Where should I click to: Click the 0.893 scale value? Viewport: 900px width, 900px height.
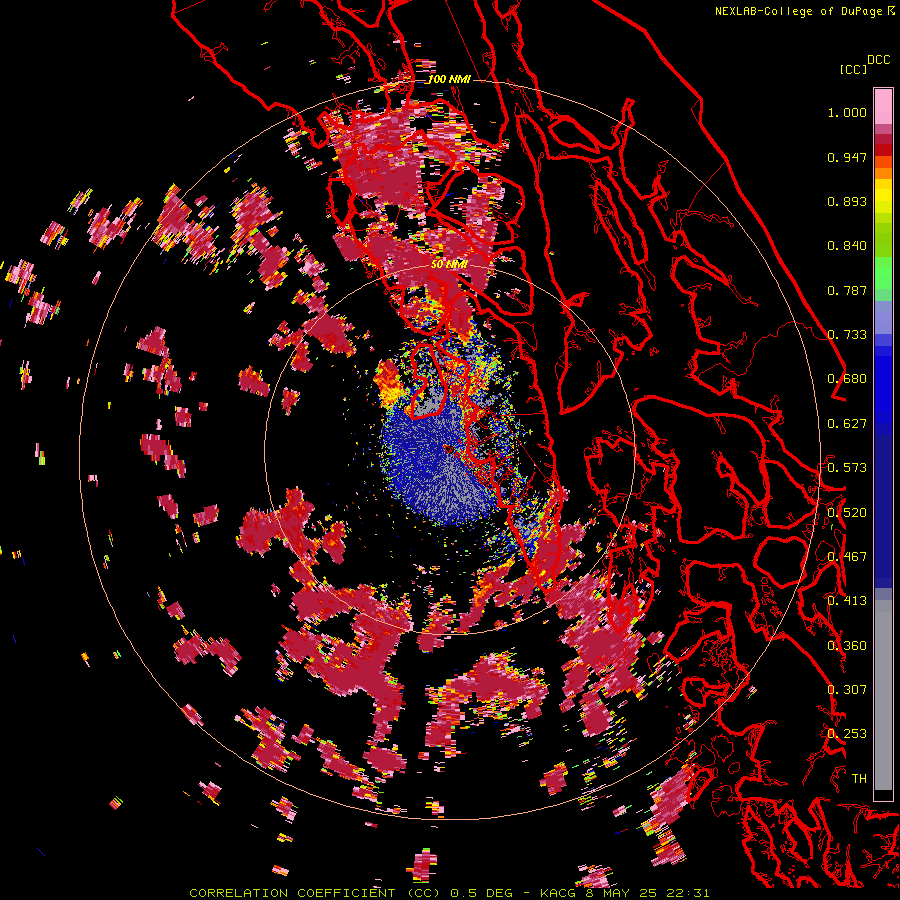[847, 201]
